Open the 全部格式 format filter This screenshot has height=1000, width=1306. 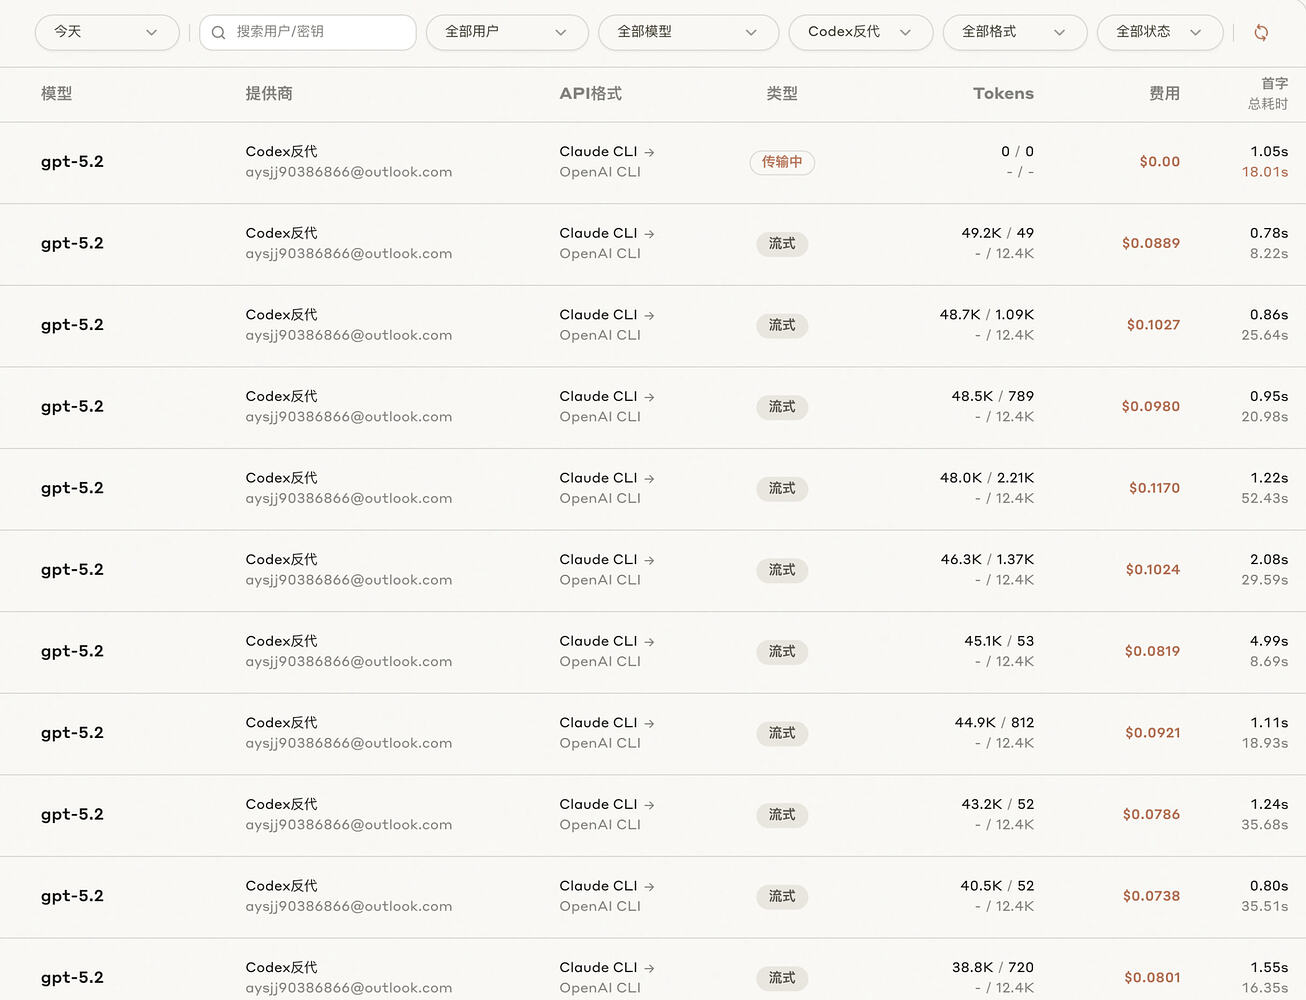[1015, 32]
